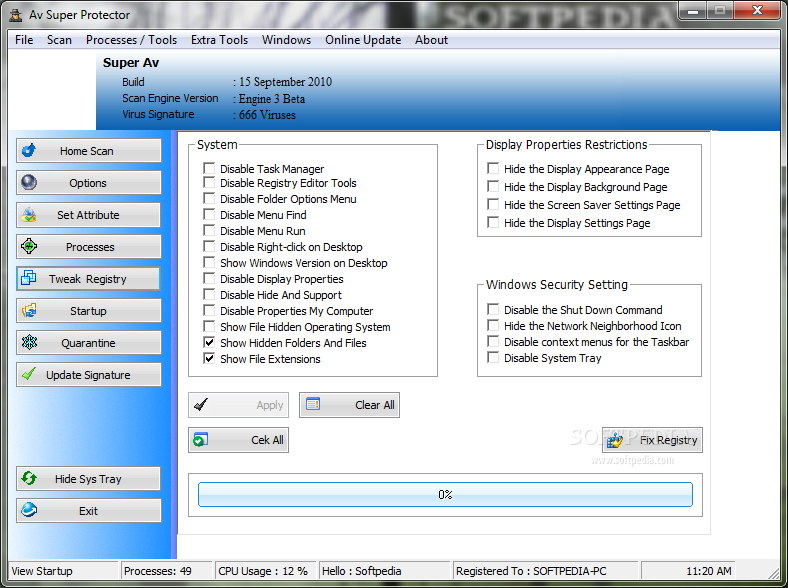The height and width of the screenshot is (588, 788).
Task: Click the Quarantine snowflake icon
Action: point(29,342)
